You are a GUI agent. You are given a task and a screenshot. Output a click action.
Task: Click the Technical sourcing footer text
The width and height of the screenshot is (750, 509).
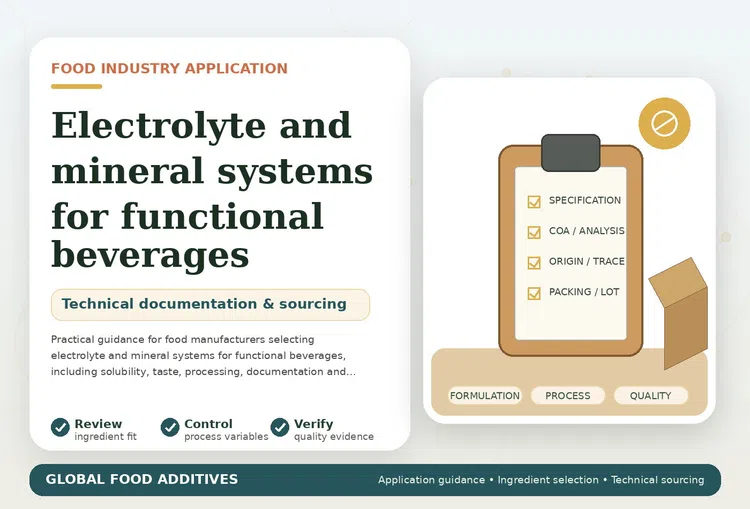tap(658, 480)
